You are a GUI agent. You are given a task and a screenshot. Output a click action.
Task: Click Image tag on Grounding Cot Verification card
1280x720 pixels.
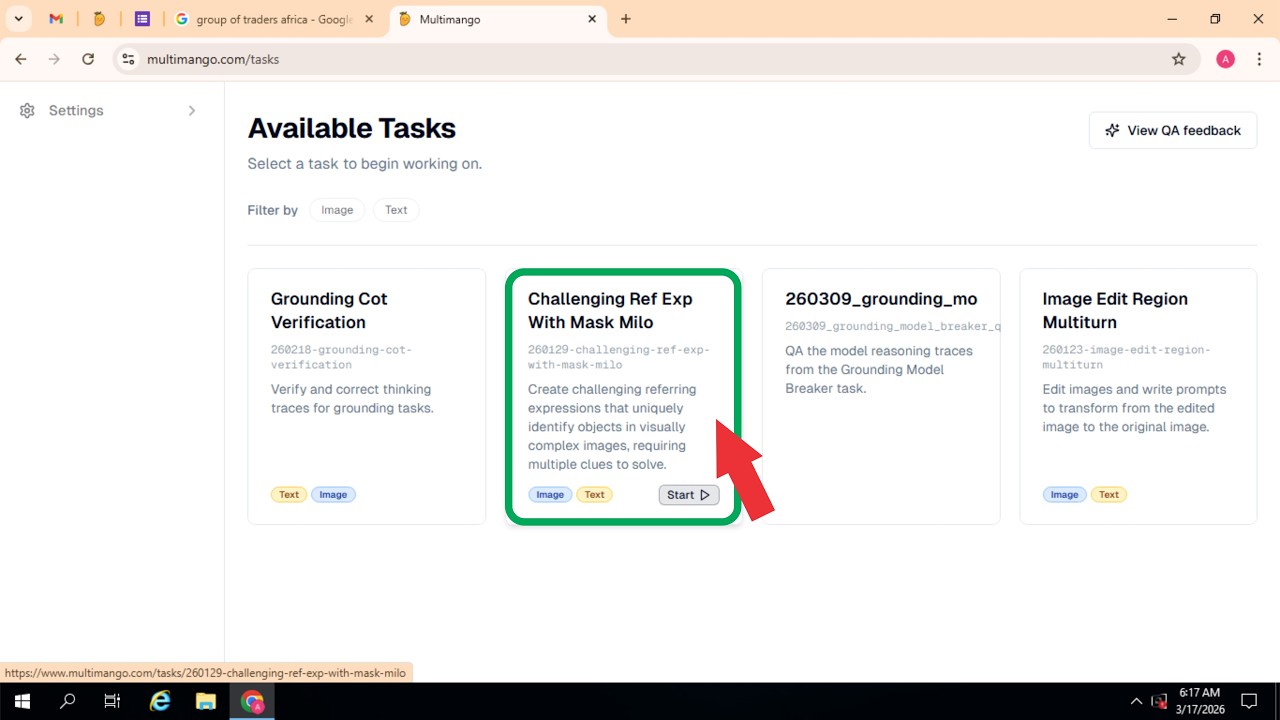333,495
